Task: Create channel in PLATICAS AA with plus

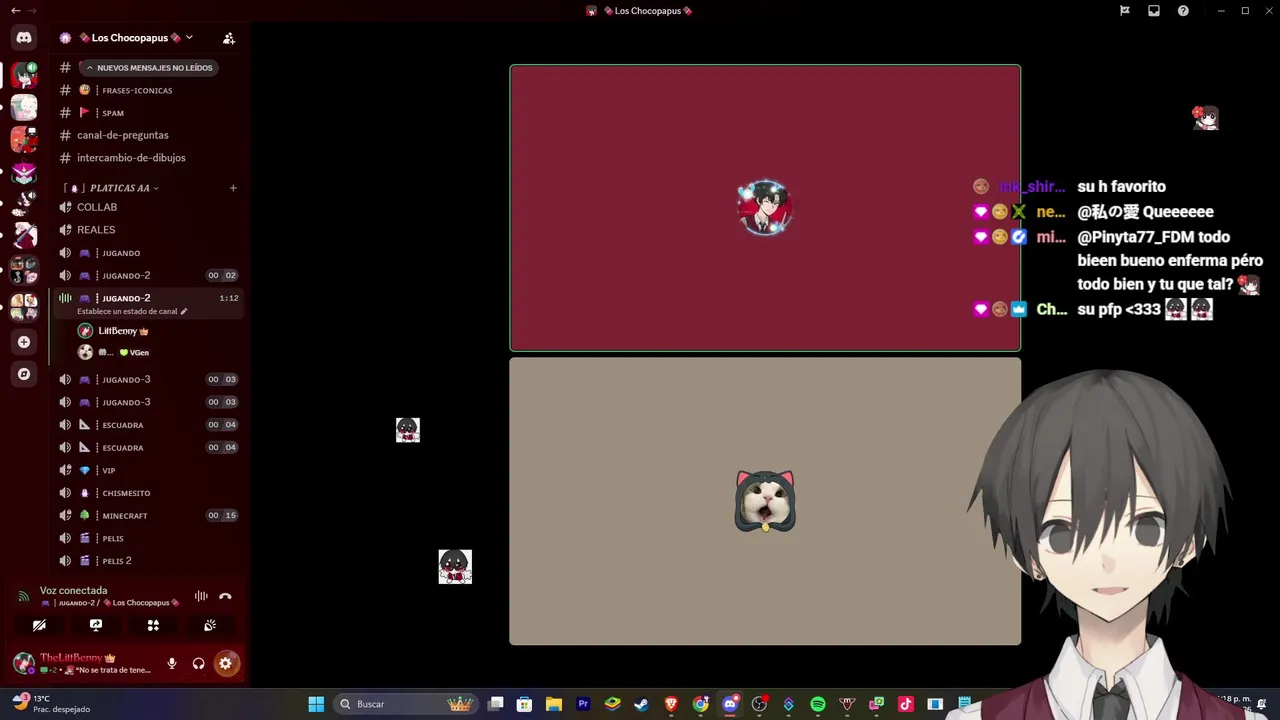Action: coord(233,188)
